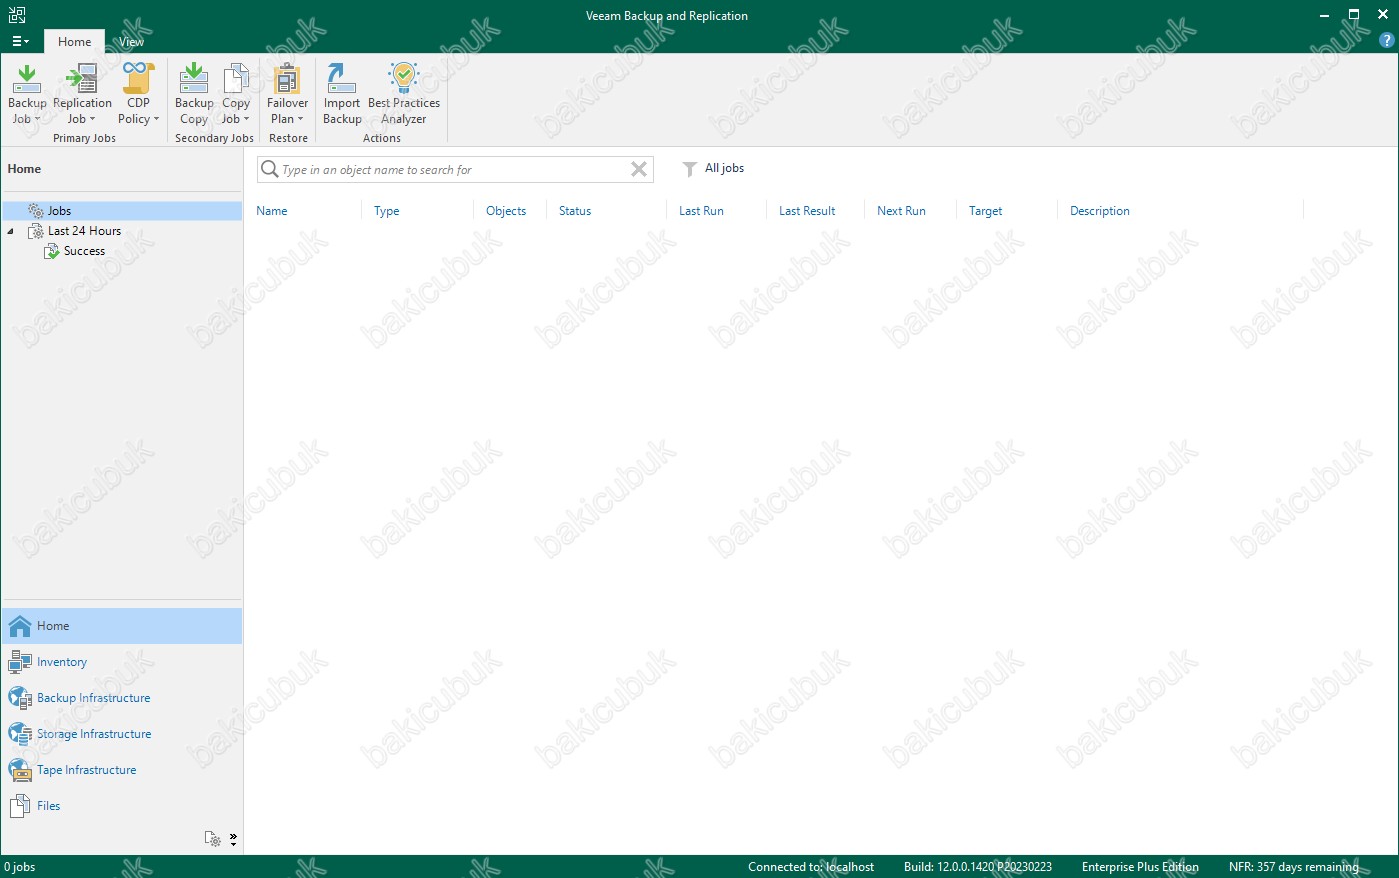The image size is (1399, 878).
Task: Sort by the Target column
Action: [985, 211]
